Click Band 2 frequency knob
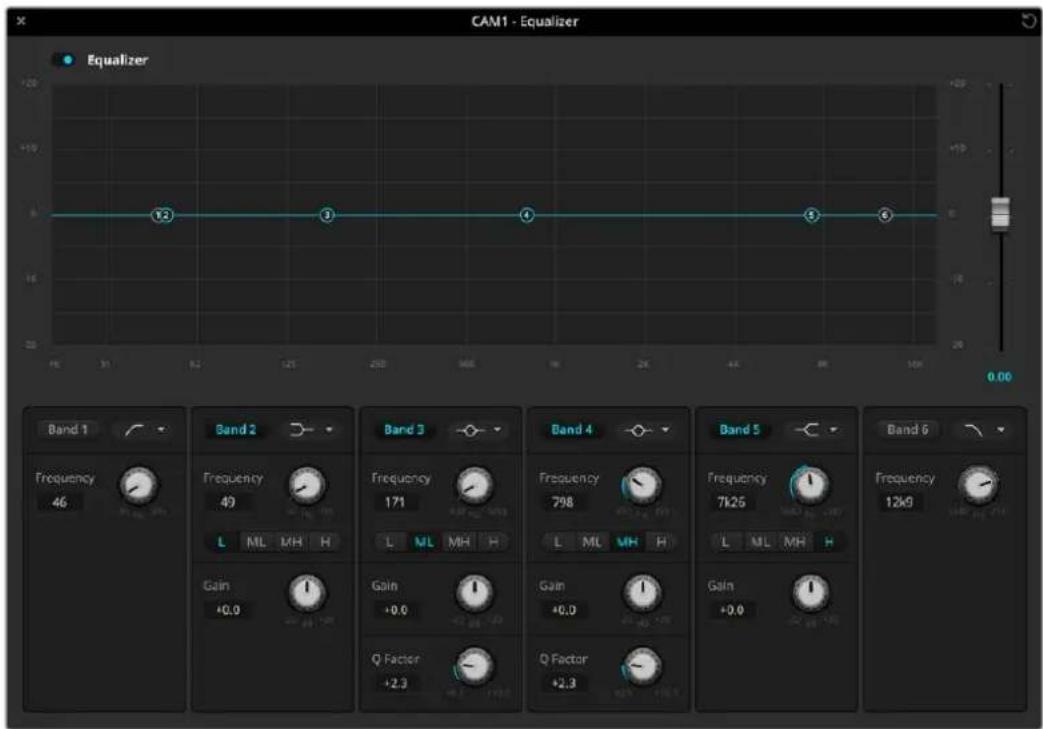This screenshot has width=1043, height=729. (x=307, y=485)
